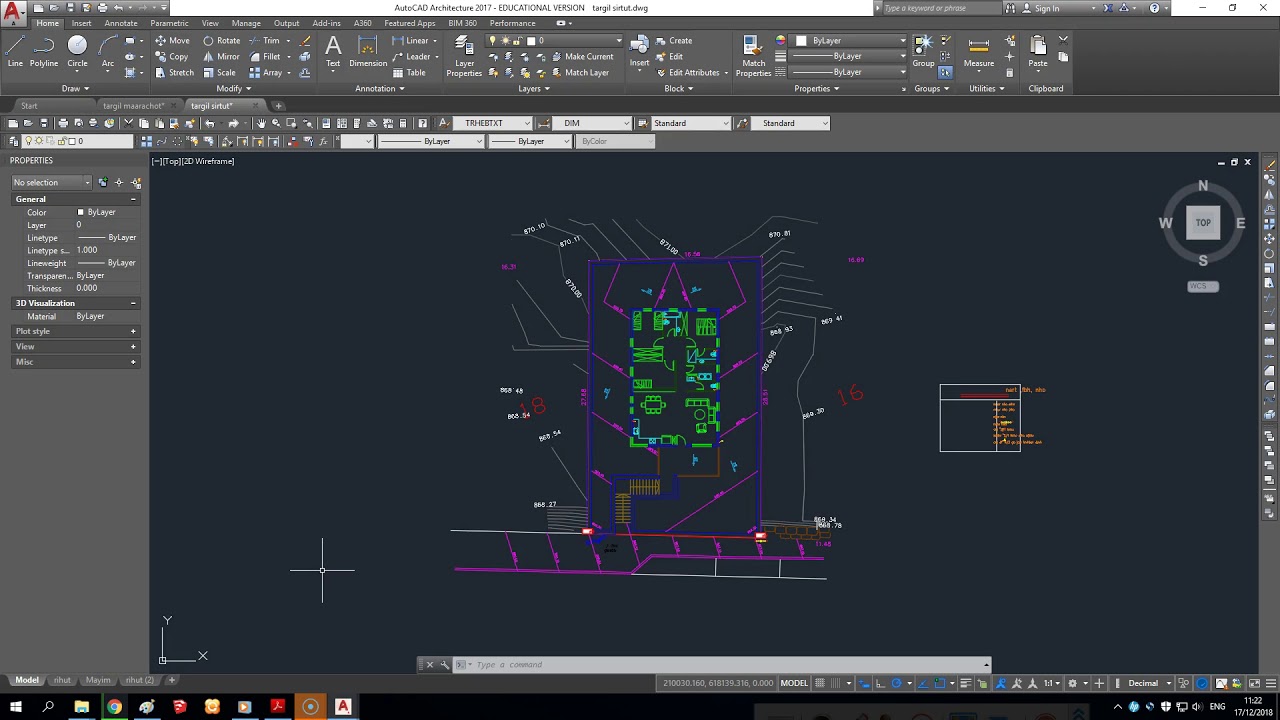The width and height of the screenshot is (1280, 720).
Task: Open the Measure utility
Action: coord(979,51)
